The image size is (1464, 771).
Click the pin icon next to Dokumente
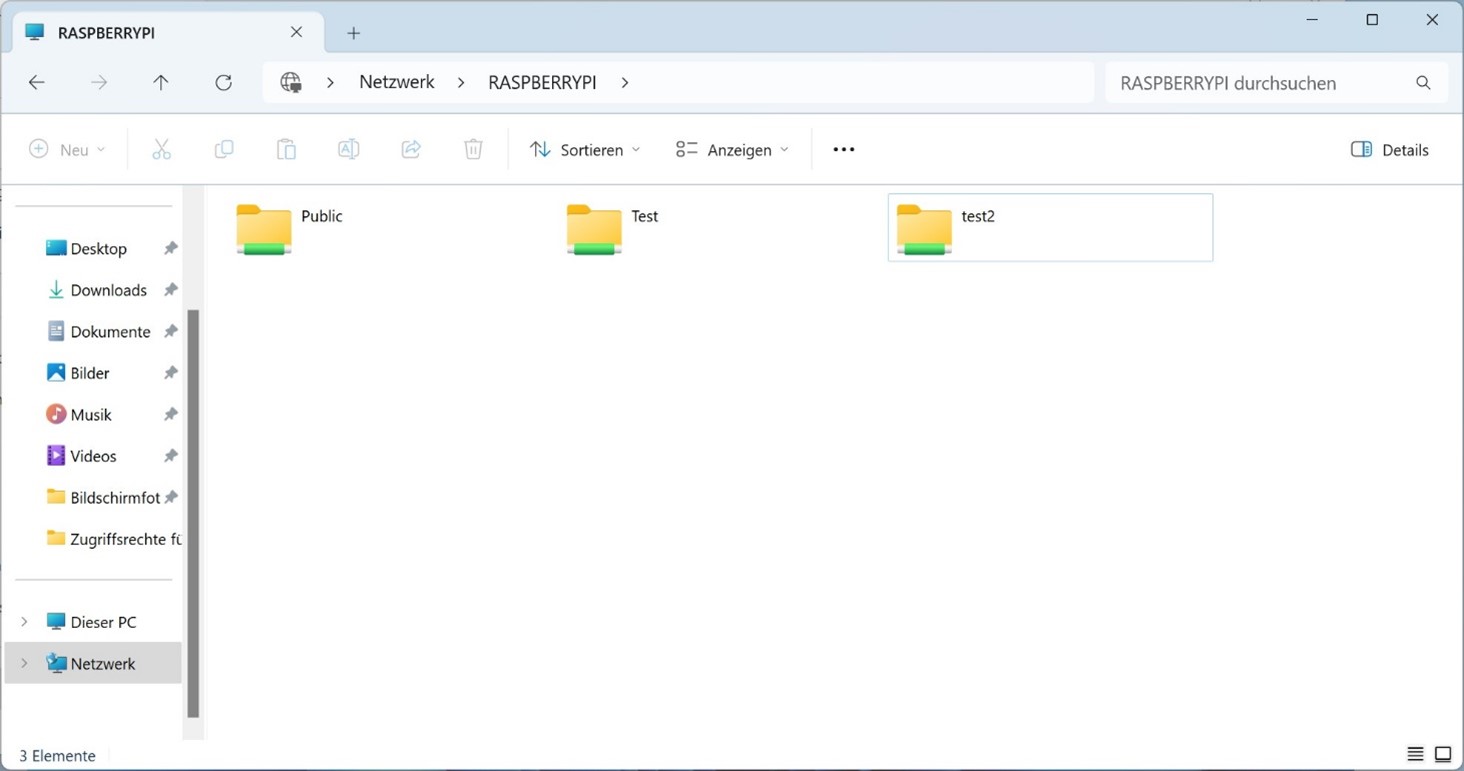(171, 331)
